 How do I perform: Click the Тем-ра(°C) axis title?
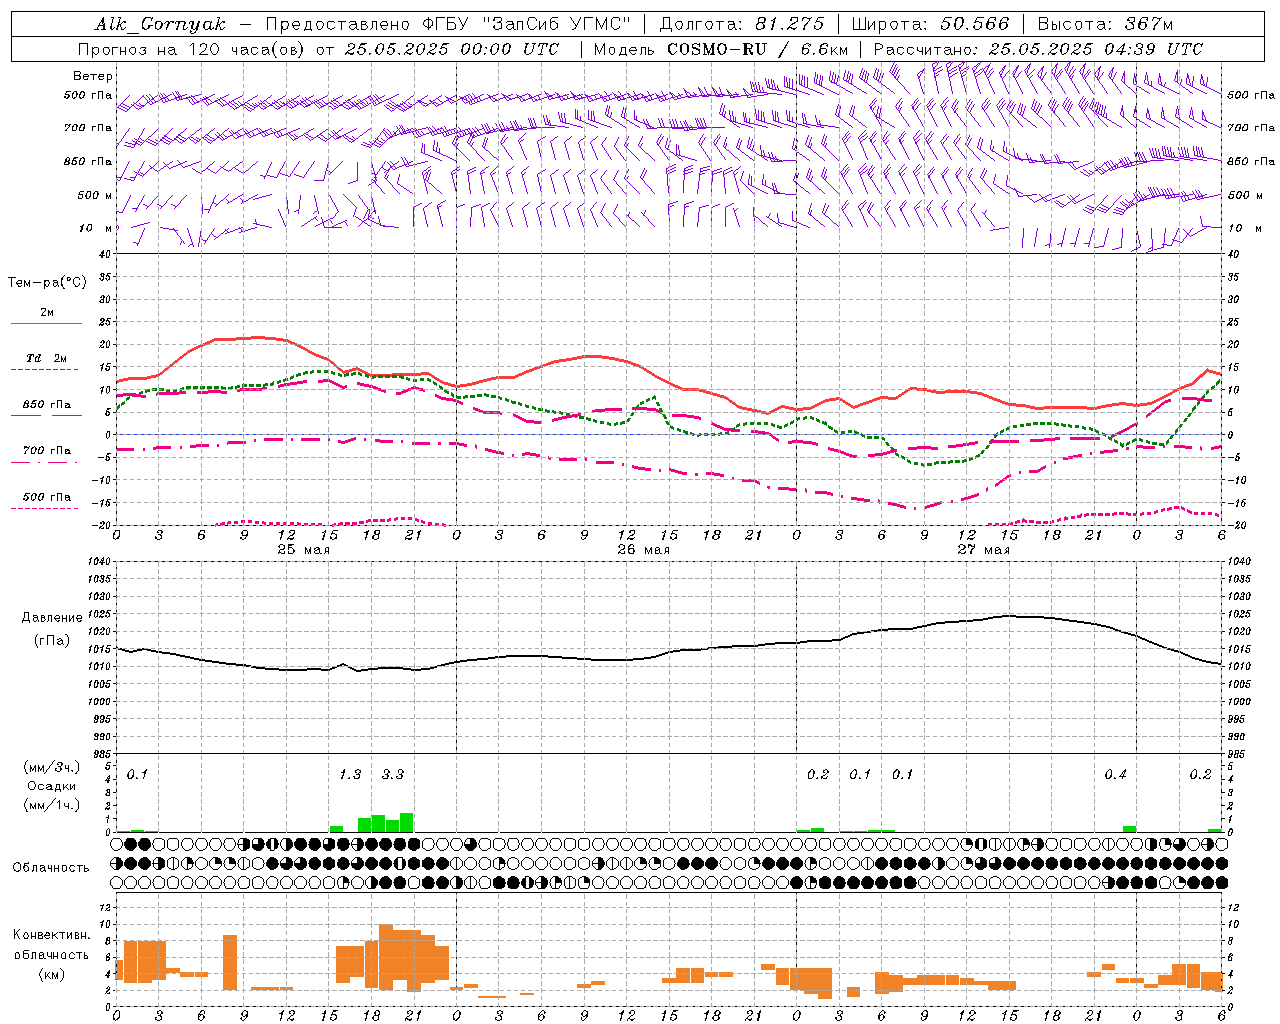click(47, 283)
